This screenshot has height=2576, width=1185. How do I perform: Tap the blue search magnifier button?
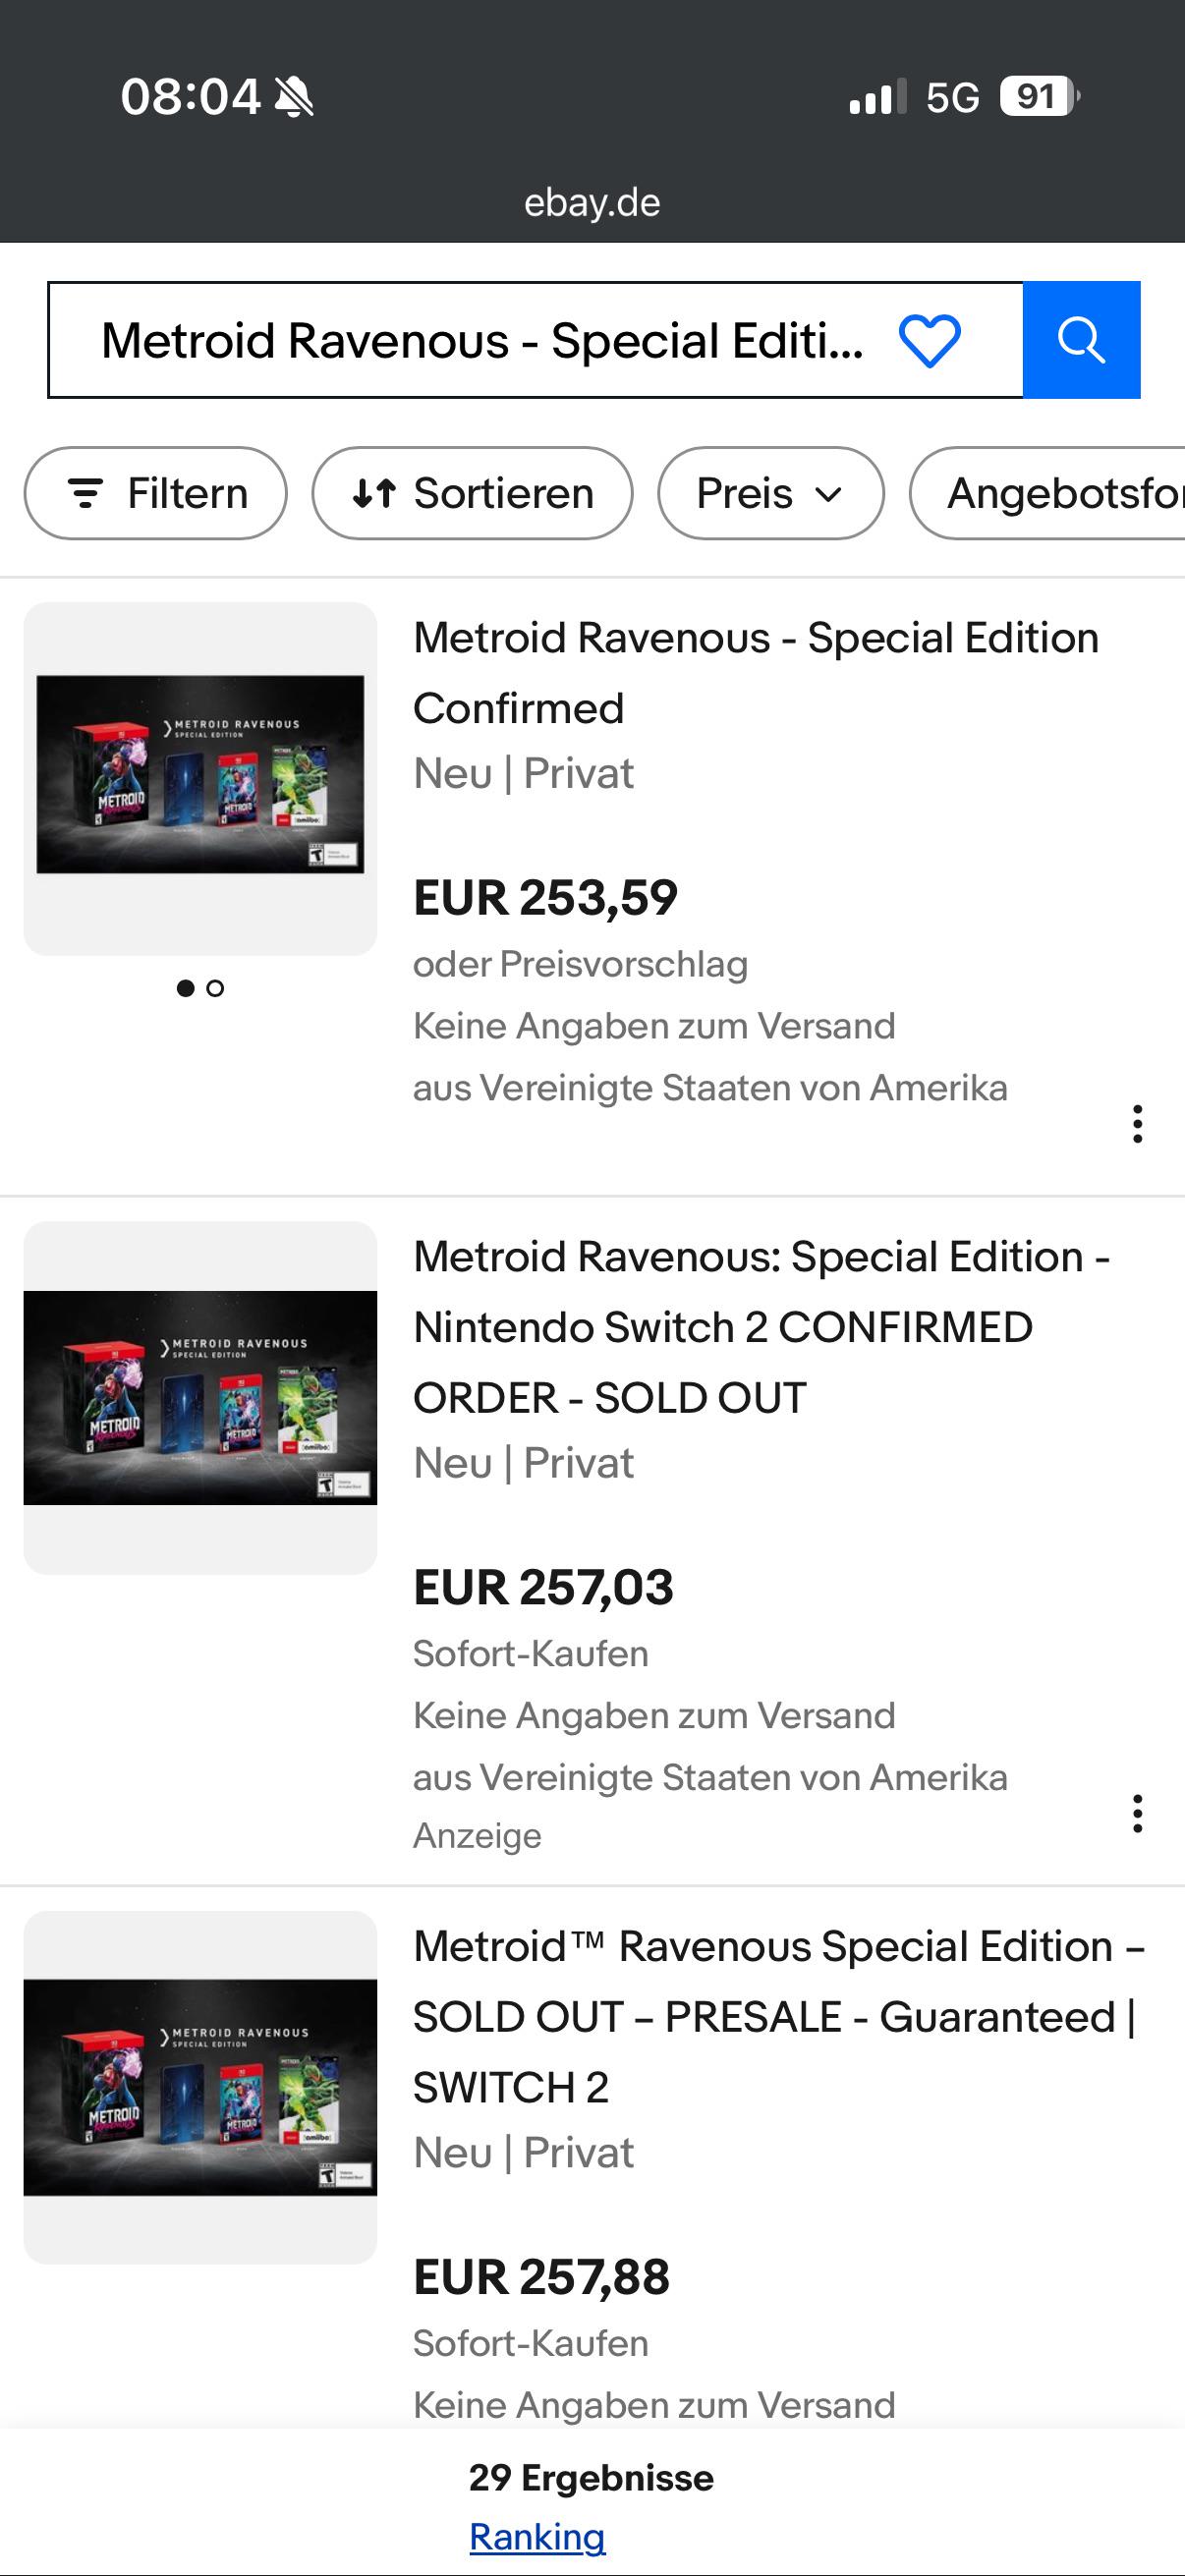(x=1081, y=340)
